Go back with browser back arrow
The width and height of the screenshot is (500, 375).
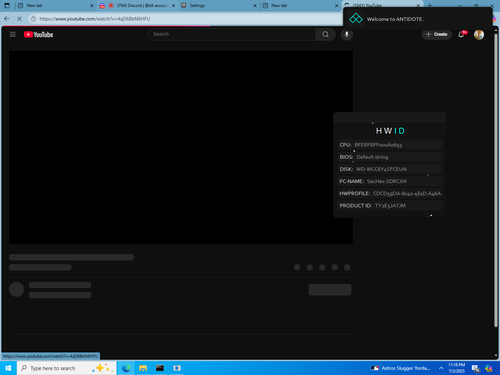[7, 19]
